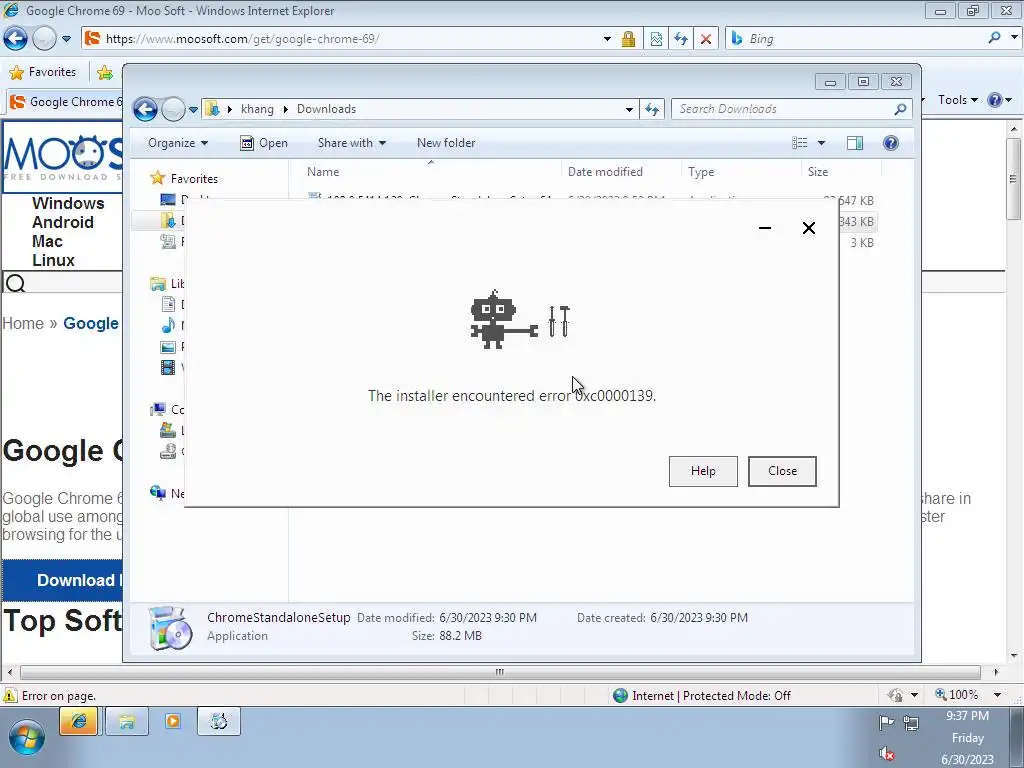The width and height of the screenshot is (1024, 768).
Task: Expand the more view options arrow
Action: tap(822, 143)
